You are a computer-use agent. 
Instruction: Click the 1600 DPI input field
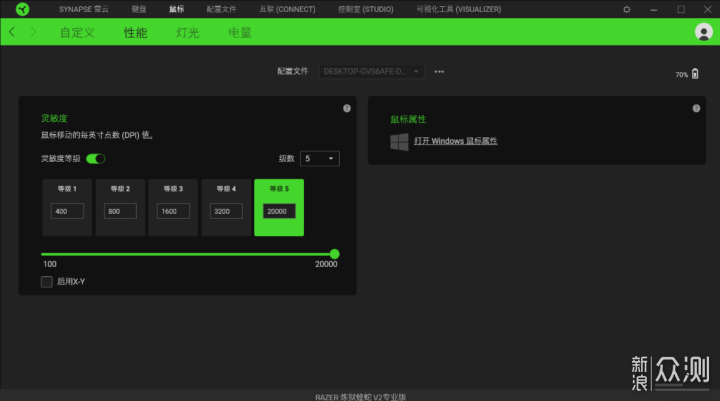(x=173, y=211)
